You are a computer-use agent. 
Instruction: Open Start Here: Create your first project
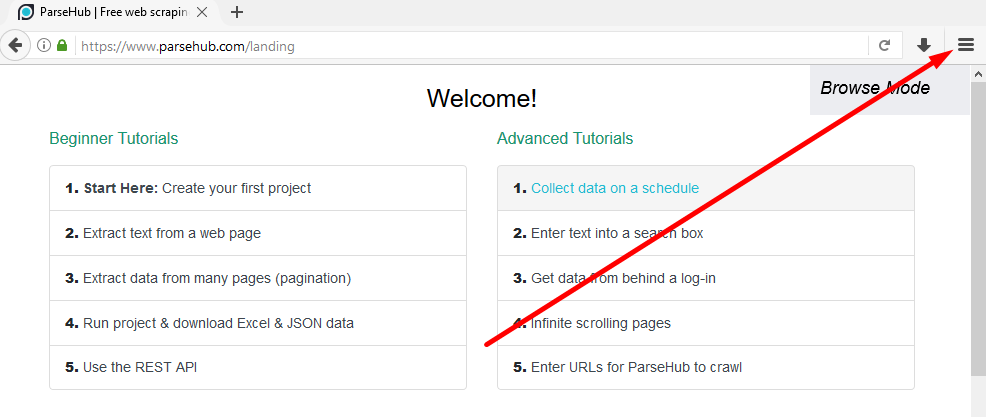click(x=258, y=188)
